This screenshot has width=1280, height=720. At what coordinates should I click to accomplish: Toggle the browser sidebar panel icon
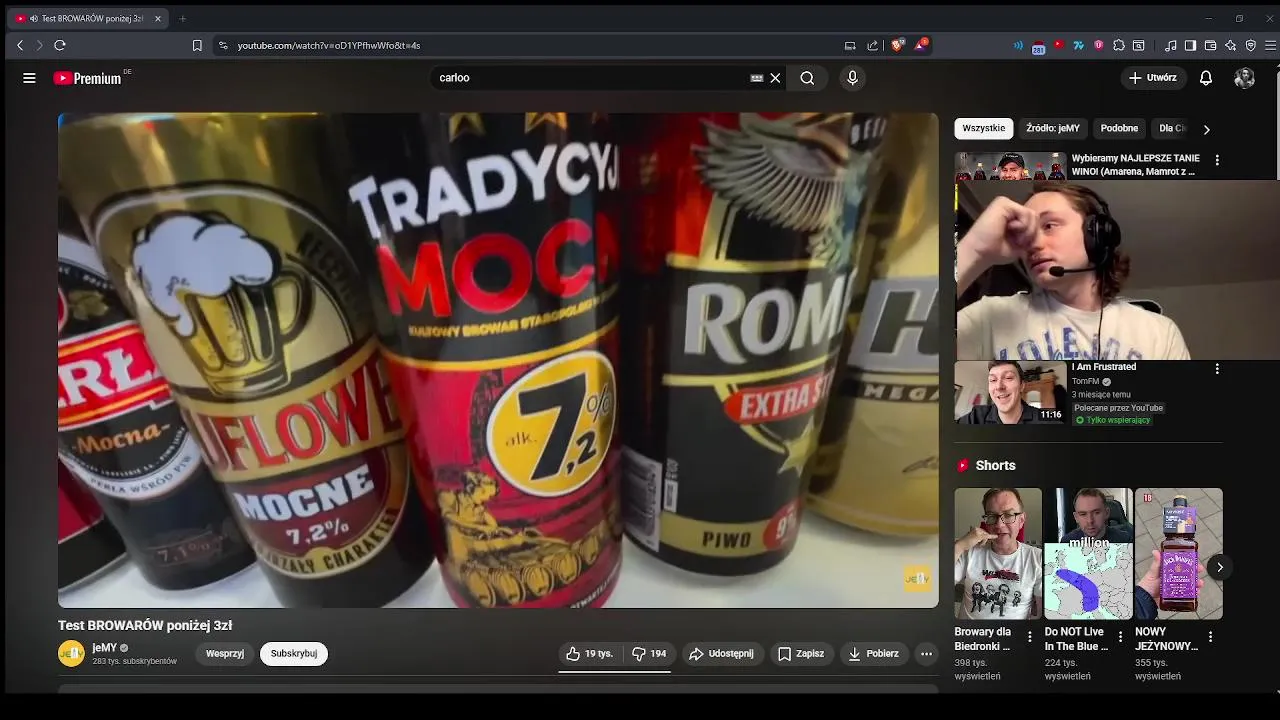[1190, 45]
